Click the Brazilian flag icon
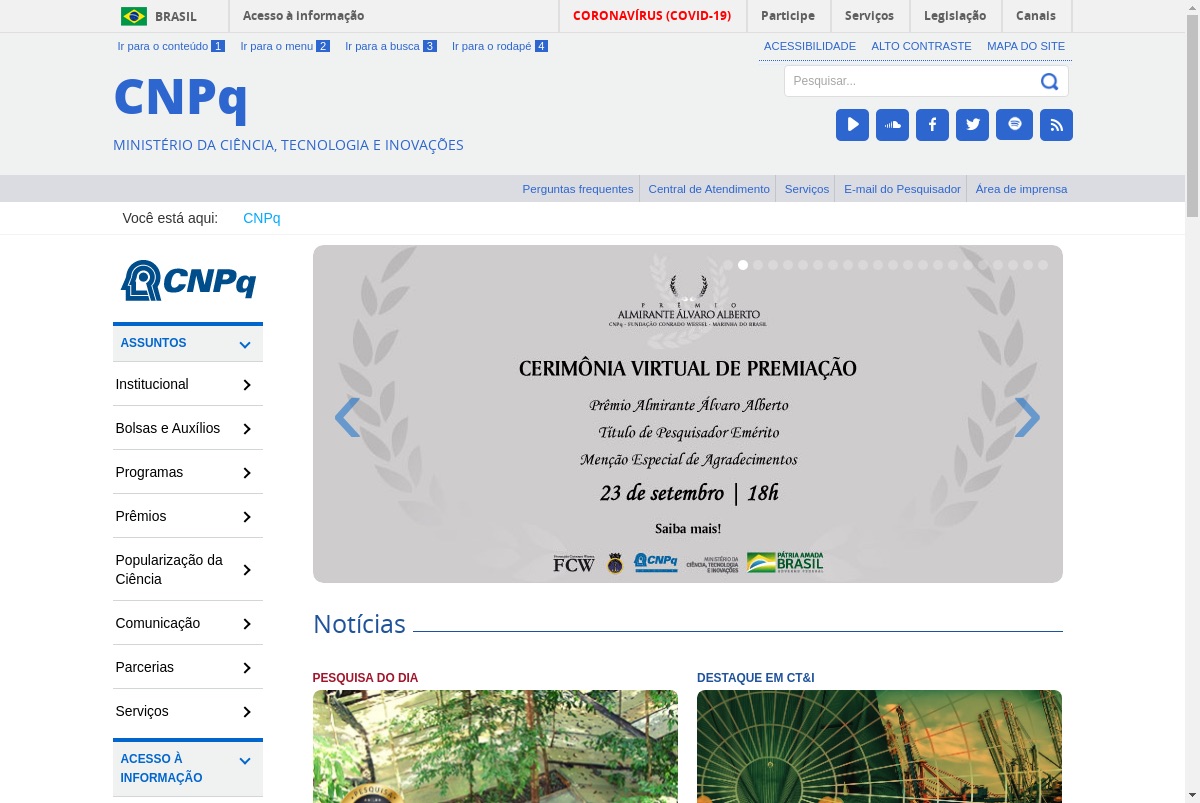 click(134, 16)
